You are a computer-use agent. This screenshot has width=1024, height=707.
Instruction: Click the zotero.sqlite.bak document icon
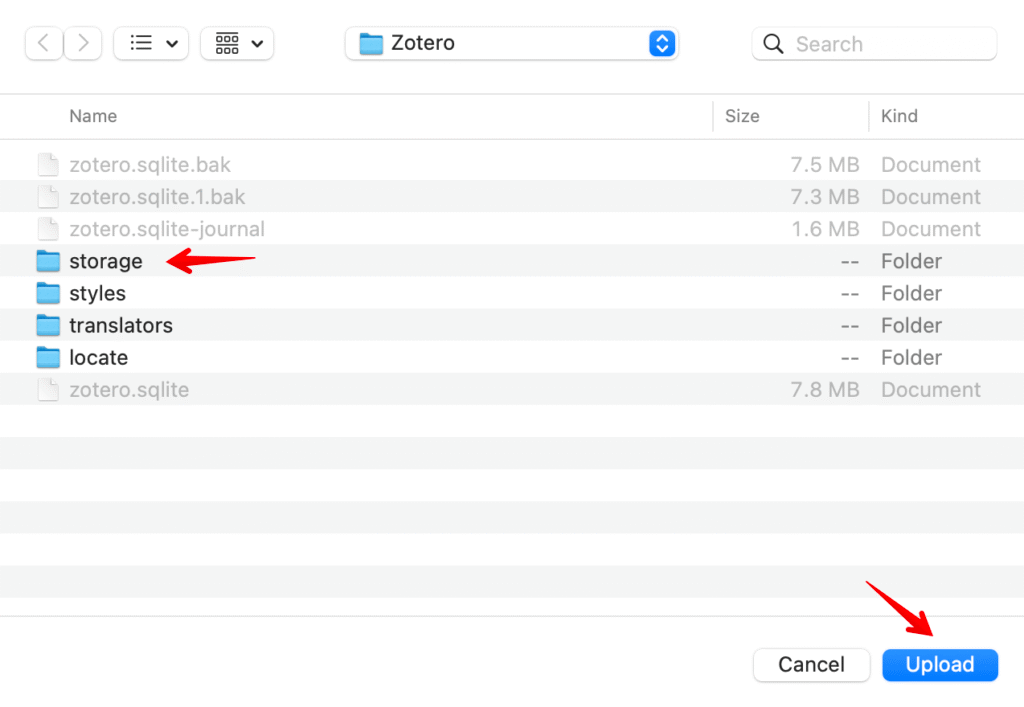tap(47, 165)
